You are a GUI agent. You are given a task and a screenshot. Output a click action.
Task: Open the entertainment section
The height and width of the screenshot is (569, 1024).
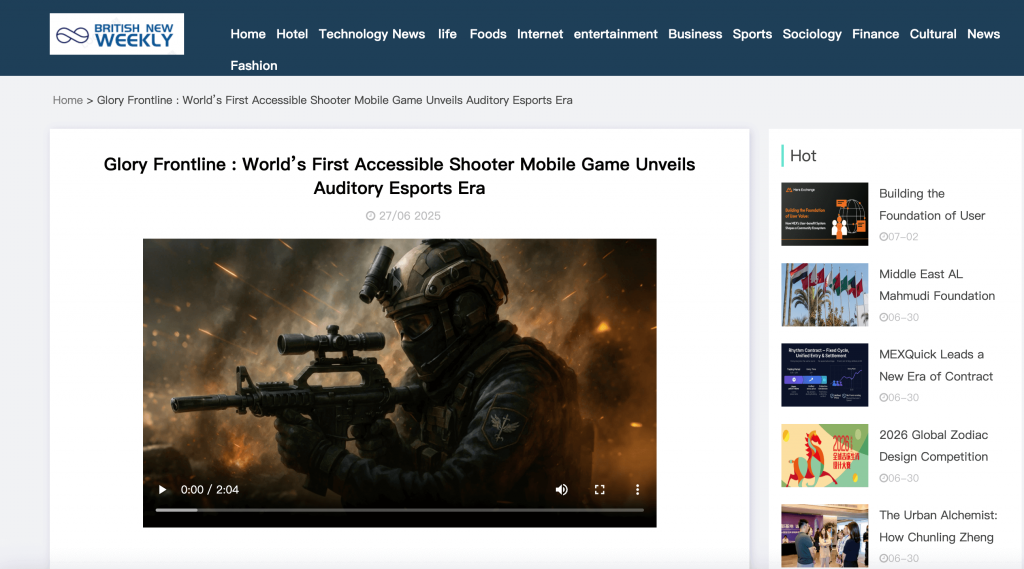(616, 34)
